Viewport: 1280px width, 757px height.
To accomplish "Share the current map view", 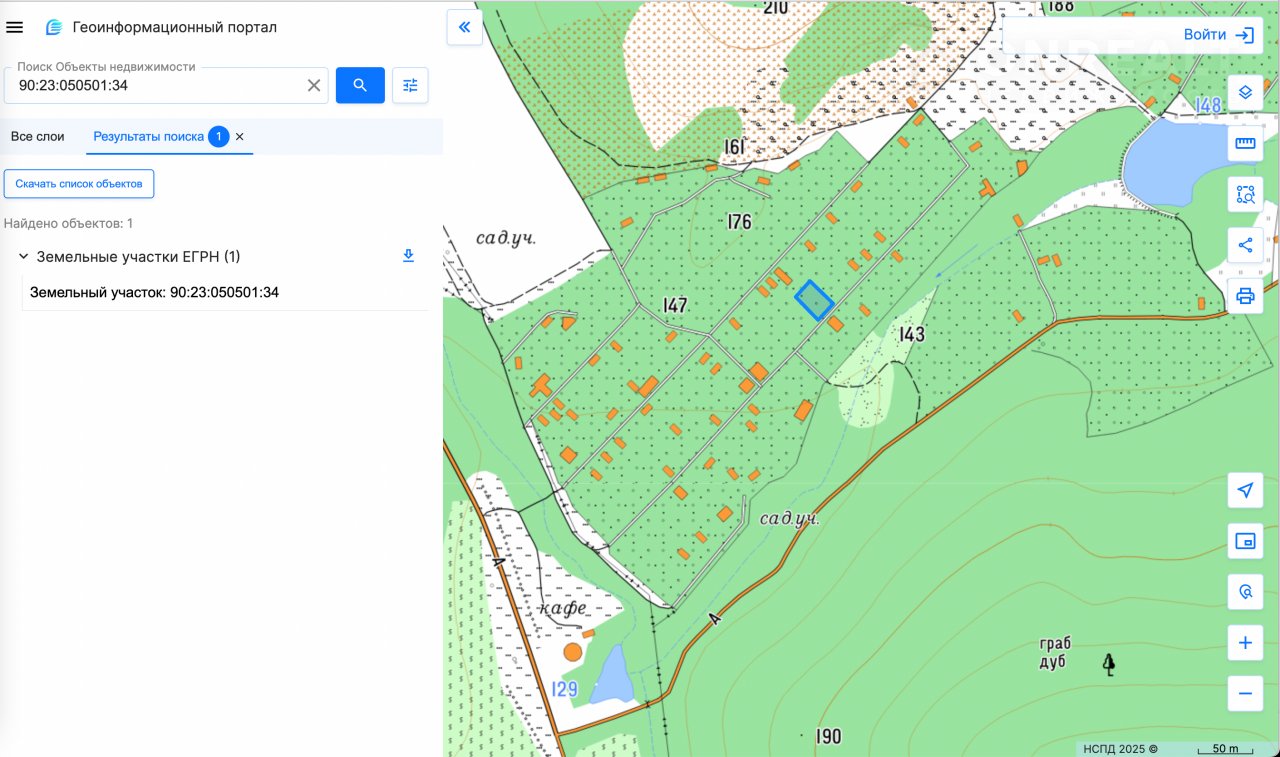I will (1245, 245).
